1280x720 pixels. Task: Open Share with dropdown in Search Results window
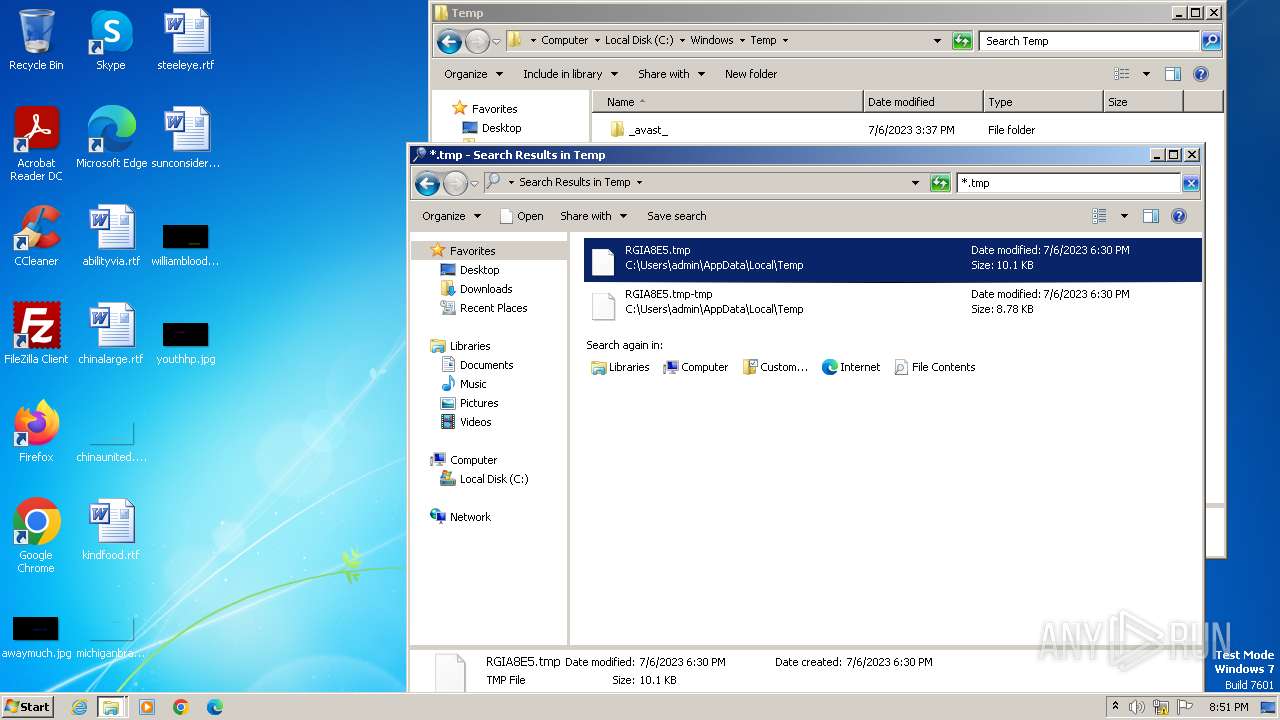click(594, 216)
